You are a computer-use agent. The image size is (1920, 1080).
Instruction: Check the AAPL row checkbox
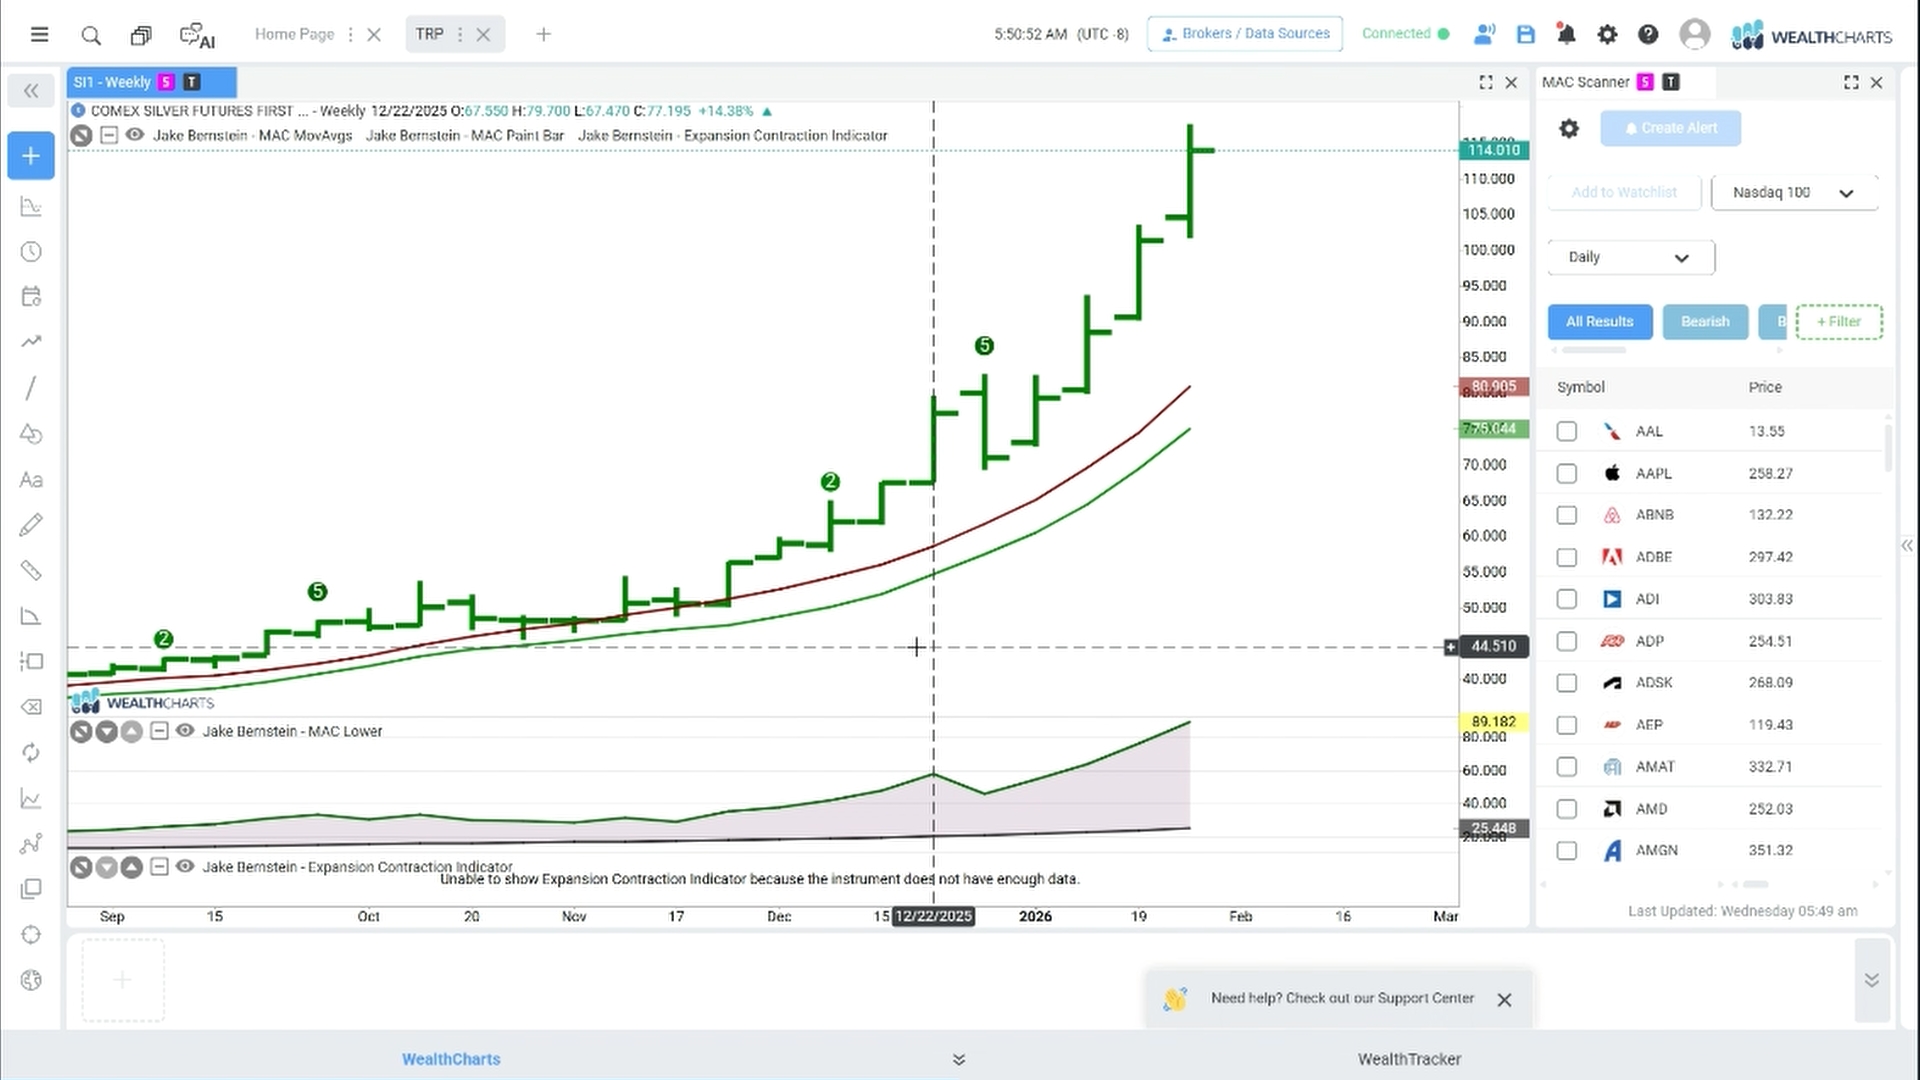pos(1567,474)
